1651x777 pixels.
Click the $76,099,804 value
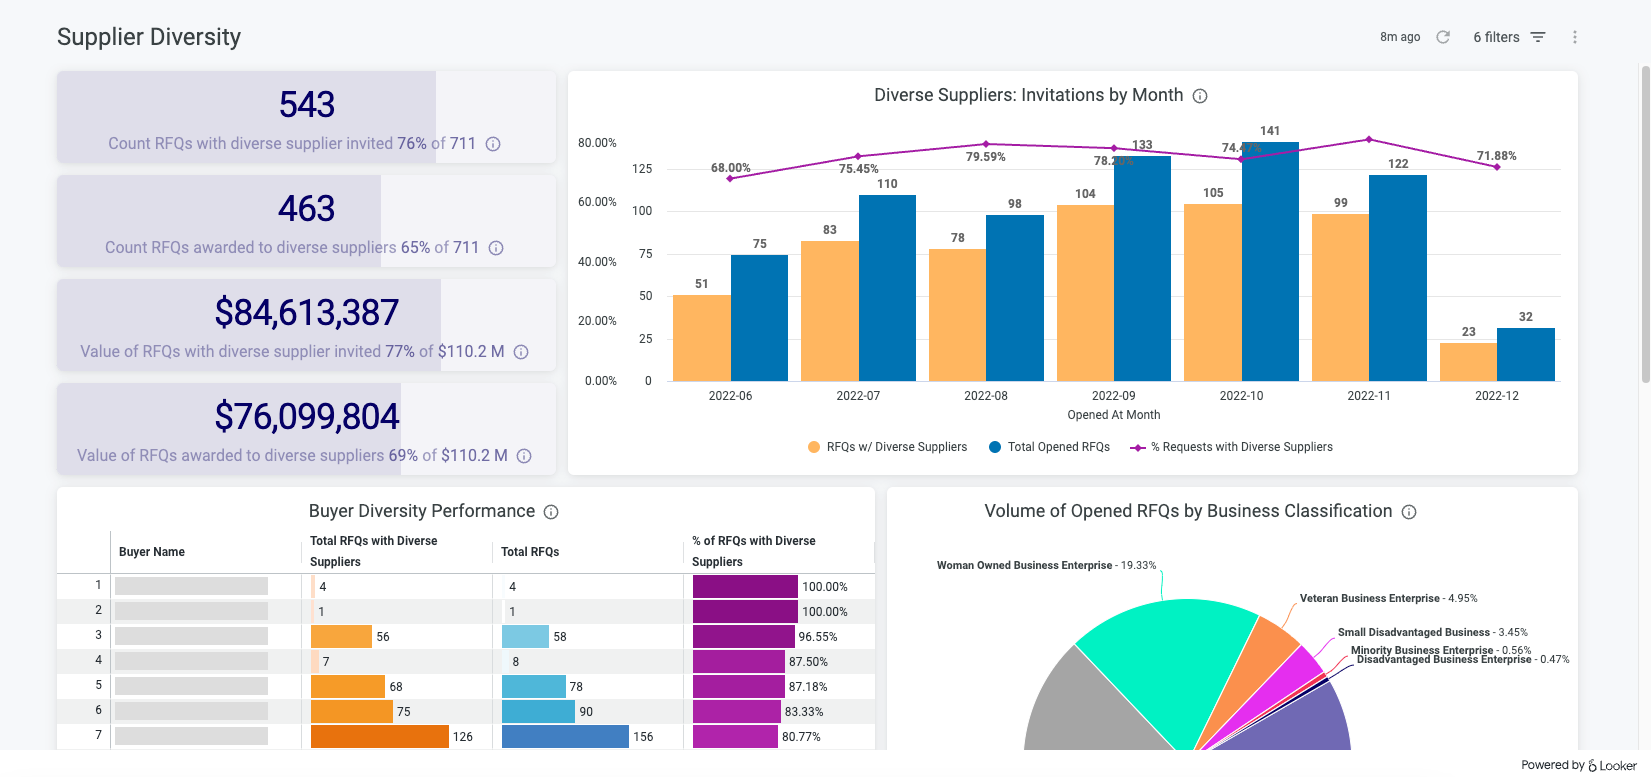tap(307, 417)
